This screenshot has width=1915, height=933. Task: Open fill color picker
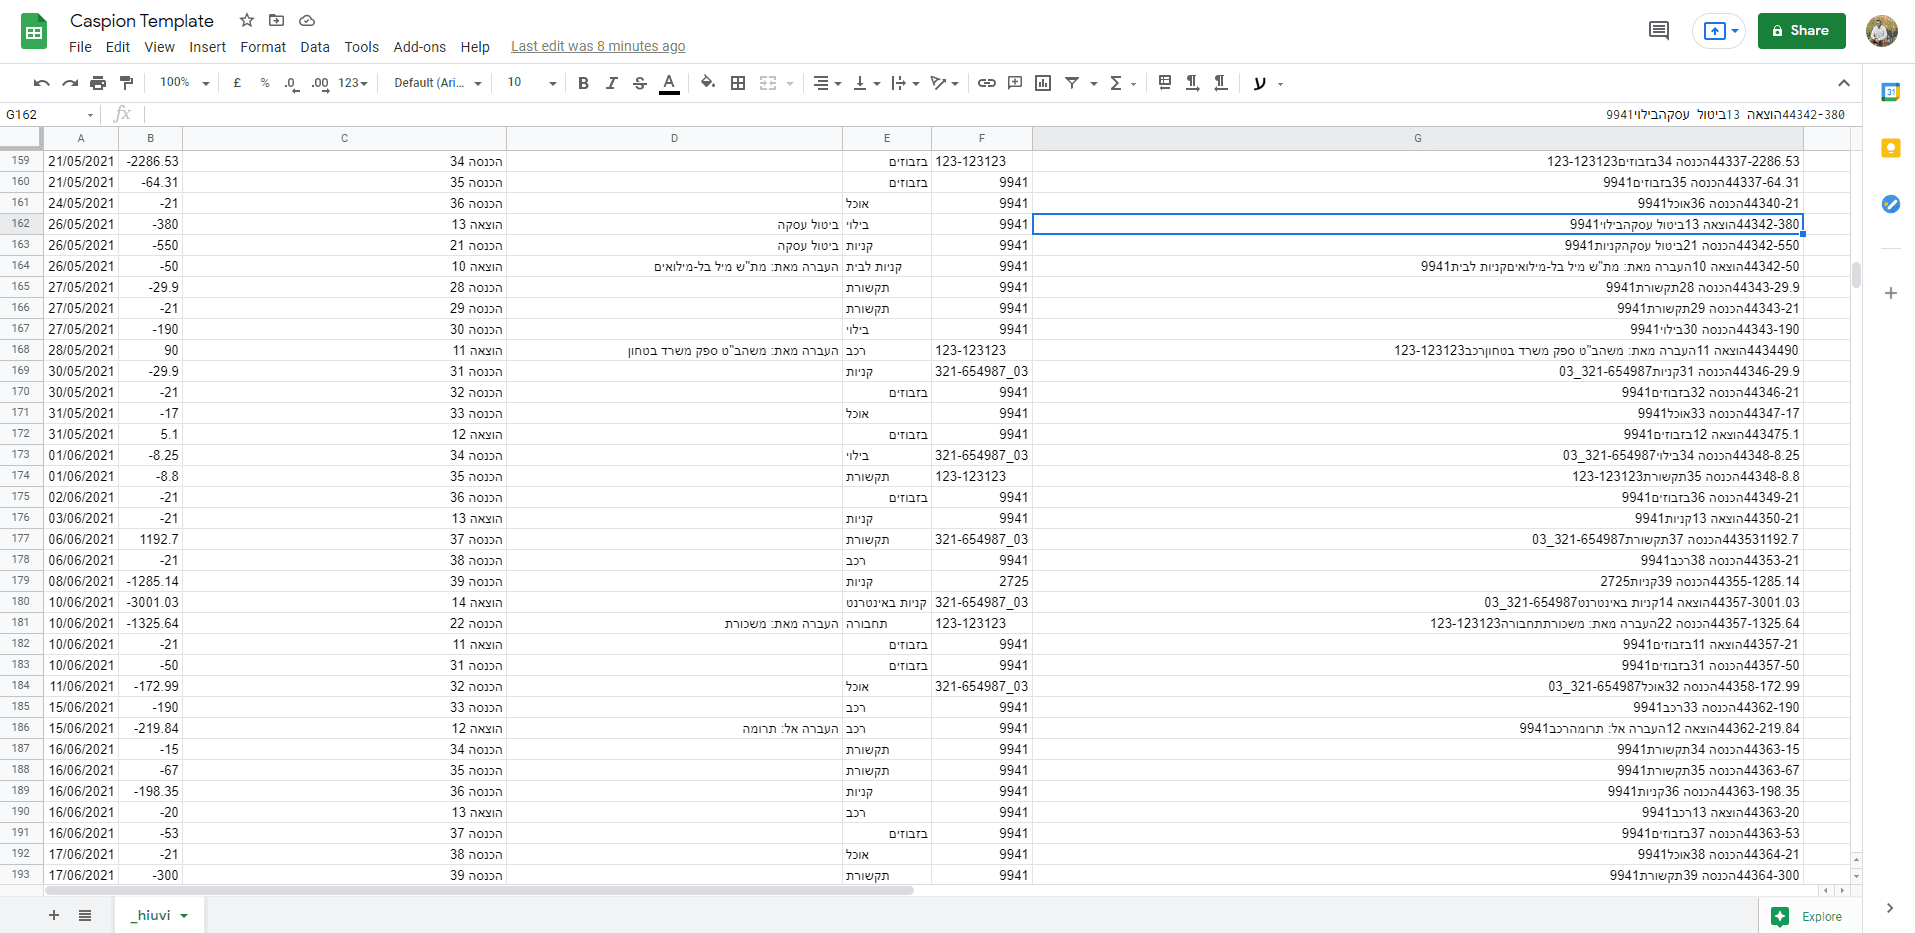708,83
